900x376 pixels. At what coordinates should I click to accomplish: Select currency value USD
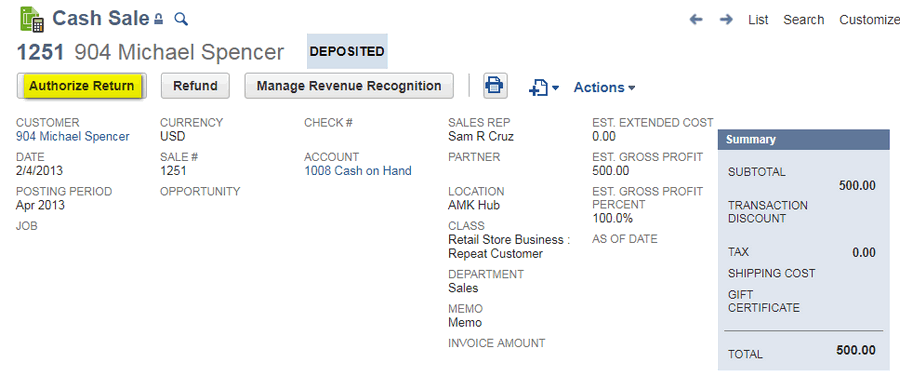pos(173,137)
